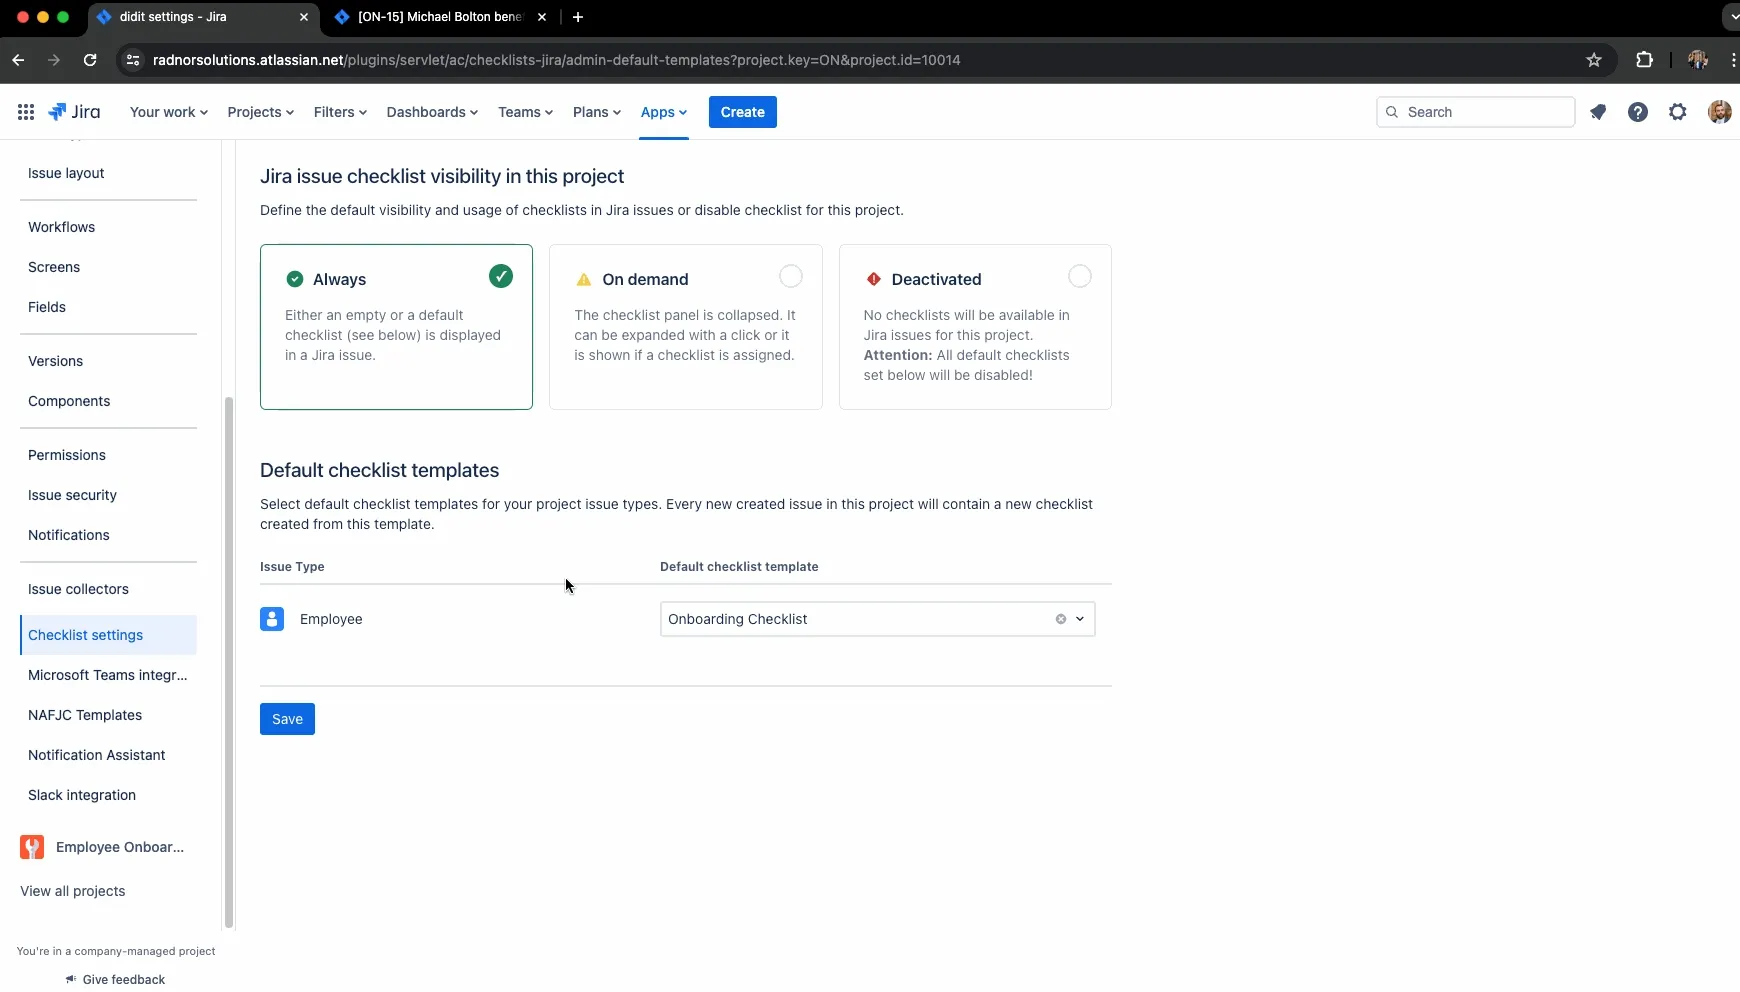Expand the Apps menu

[664, 112]
